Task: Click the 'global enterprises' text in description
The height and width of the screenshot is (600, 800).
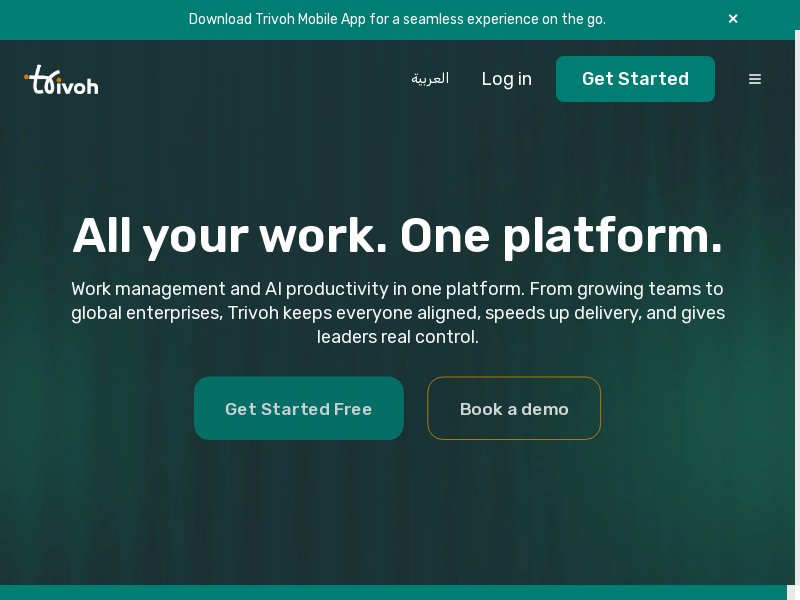Action: click(145, 313)
